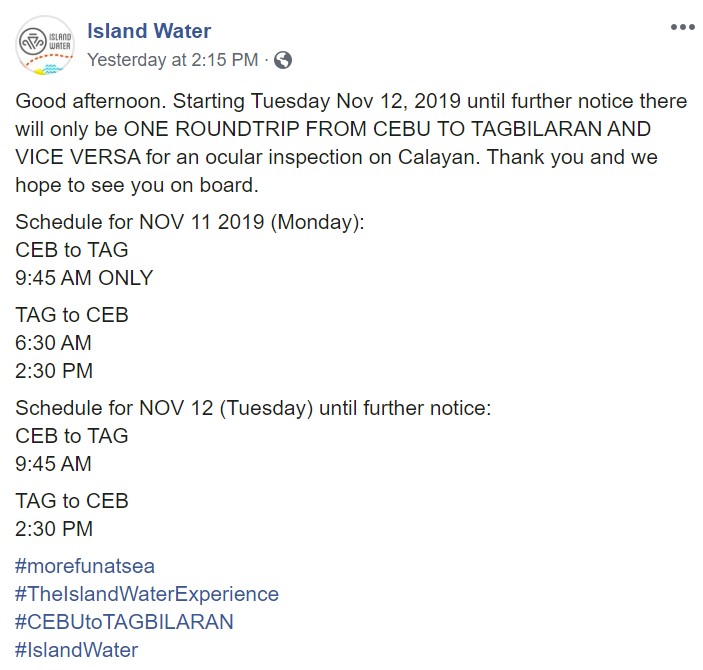The height and width of the screenshot is (670, 703).
Task: Open the three-dot post options menu
Action: pyautogui.click(x=682, y=27)
